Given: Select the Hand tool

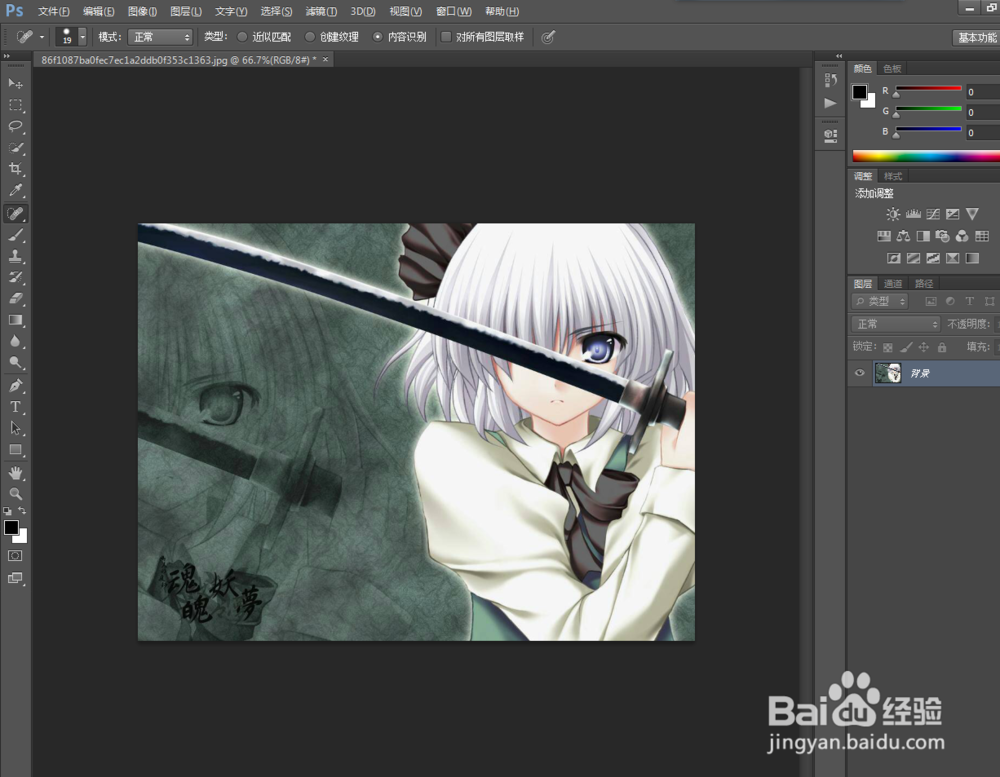Looking at the screenshot, I should (15, 473).
